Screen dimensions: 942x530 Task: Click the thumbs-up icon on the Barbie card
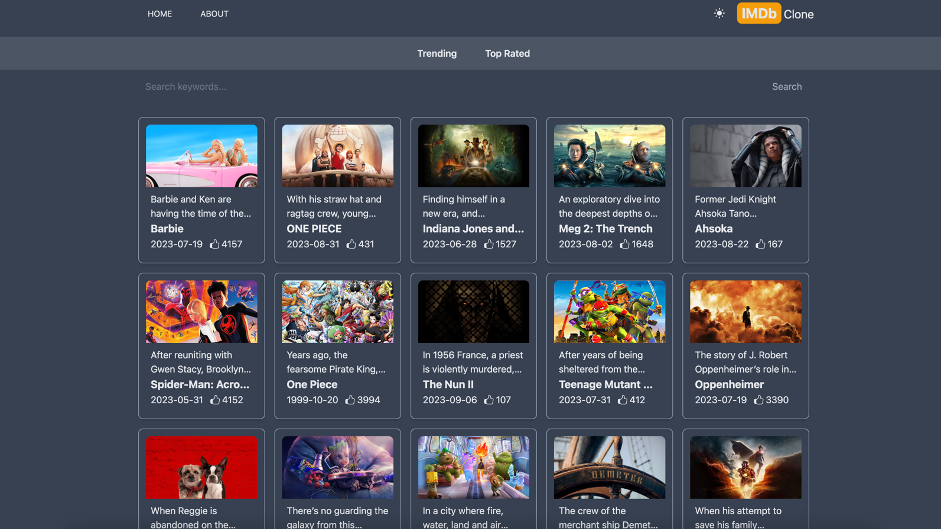tap(214, 244)
